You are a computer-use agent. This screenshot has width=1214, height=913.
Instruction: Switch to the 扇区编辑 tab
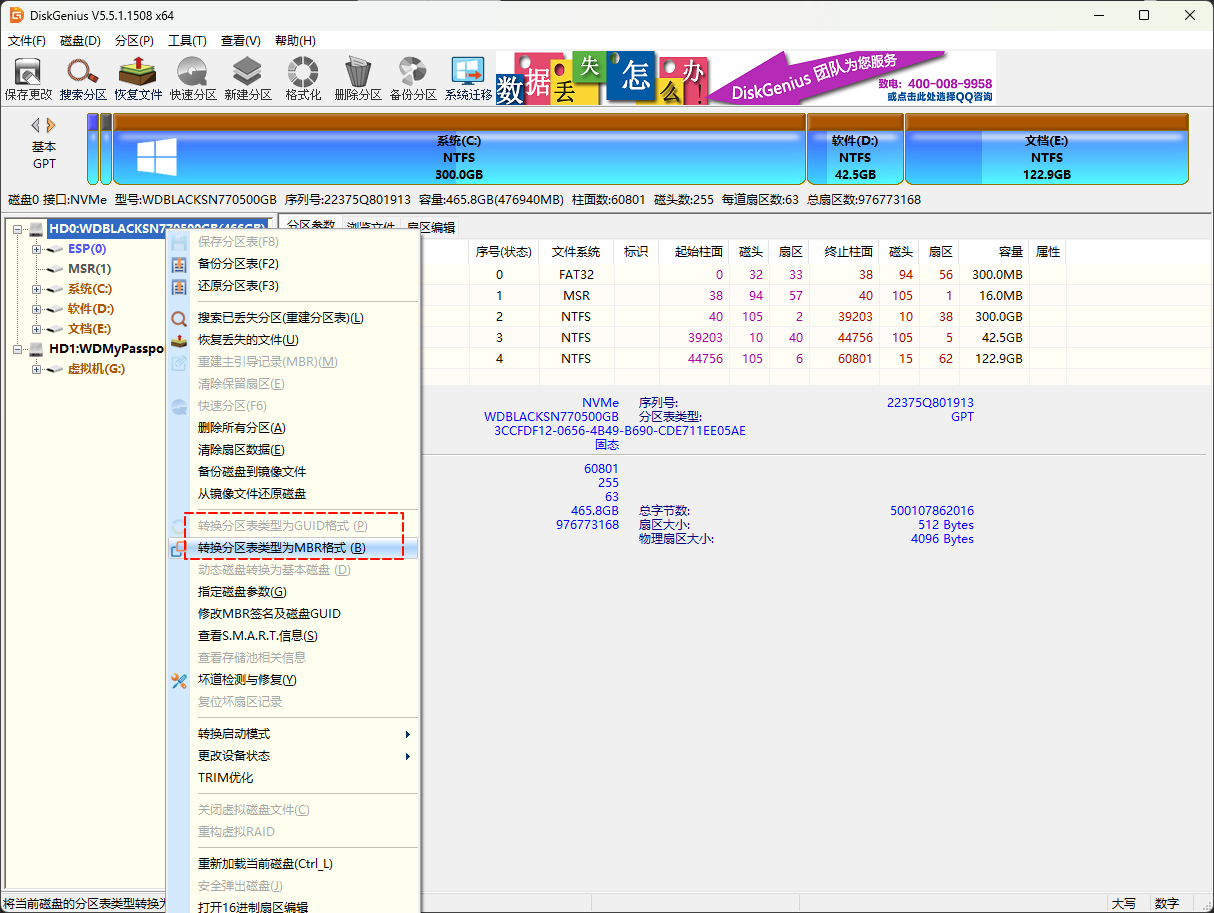(431, 227)
